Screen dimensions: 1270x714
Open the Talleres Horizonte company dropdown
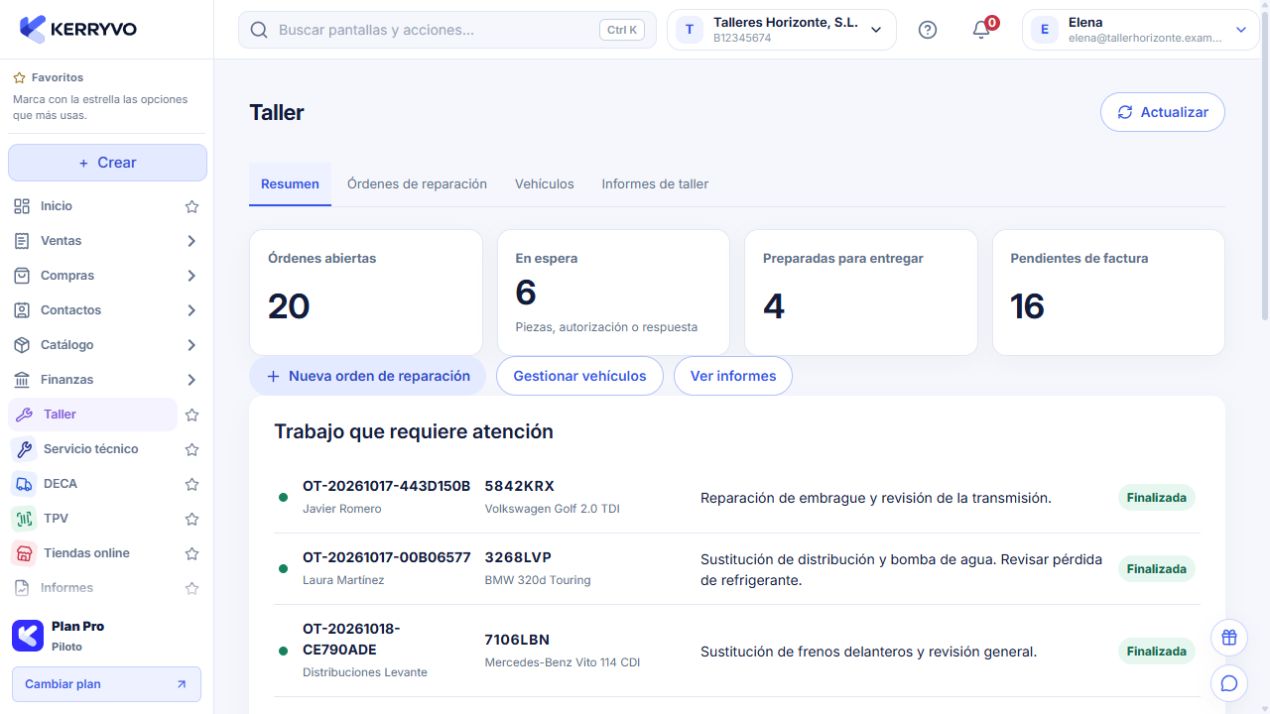782,30
